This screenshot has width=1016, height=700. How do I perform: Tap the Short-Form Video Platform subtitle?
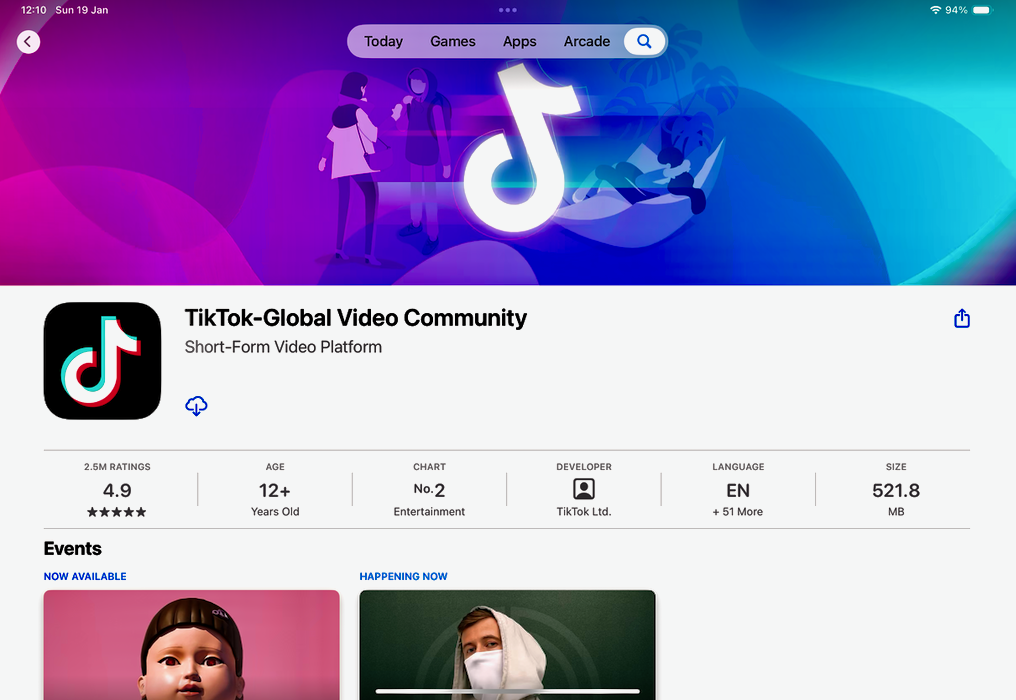[283, 347]
